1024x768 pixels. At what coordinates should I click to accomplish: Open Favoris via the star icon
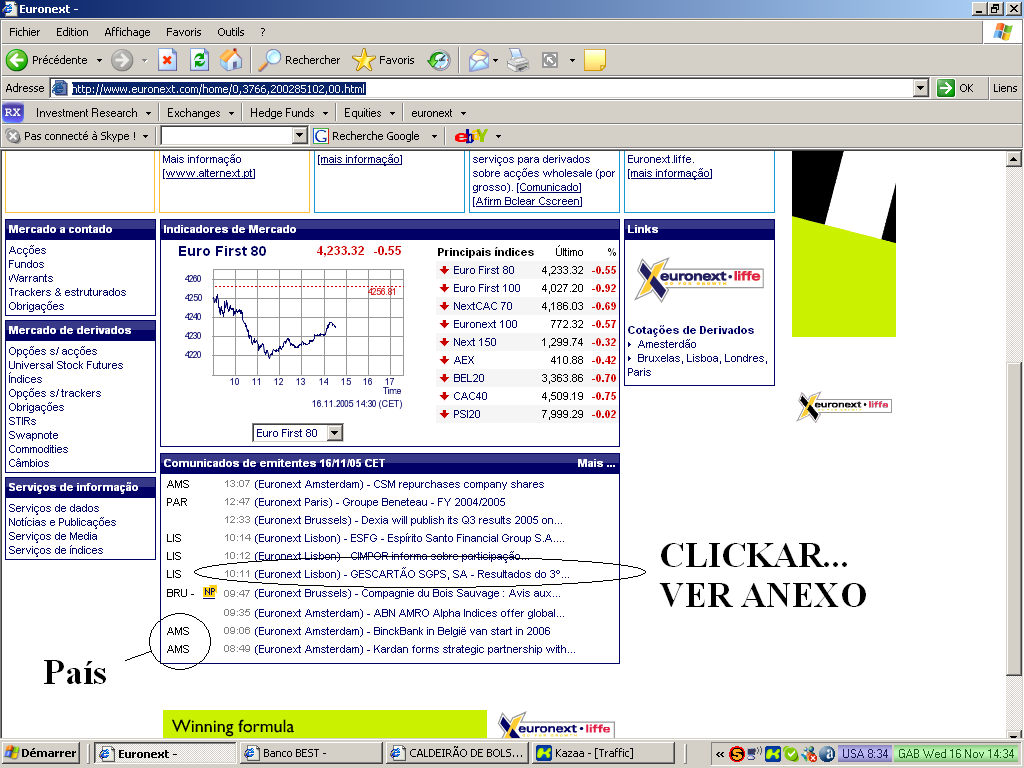point(362,60)
